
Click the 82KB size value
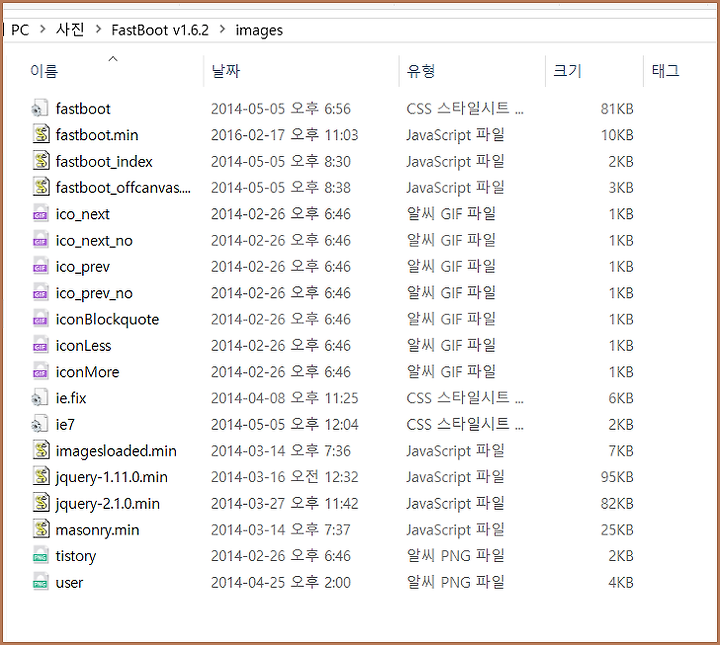click(x=617, y=504)
